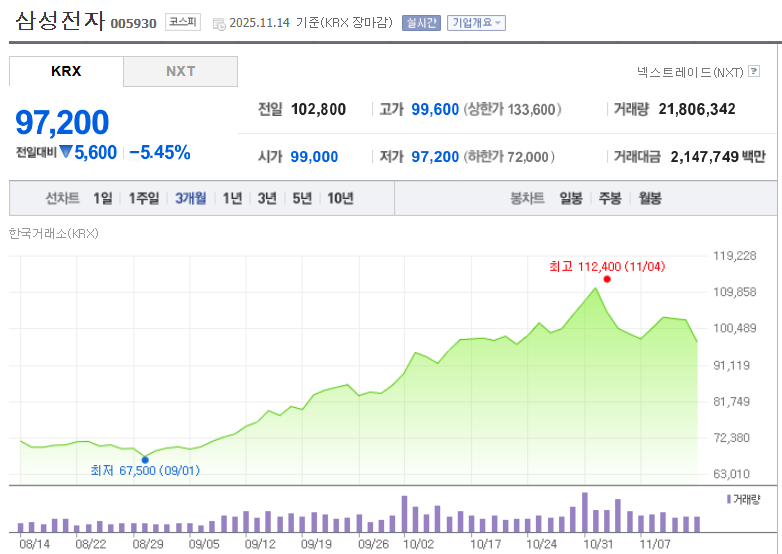Click the tallest volume bar near 10/31
The height and width of the screenshot is (554, 782).
(585, 512)
